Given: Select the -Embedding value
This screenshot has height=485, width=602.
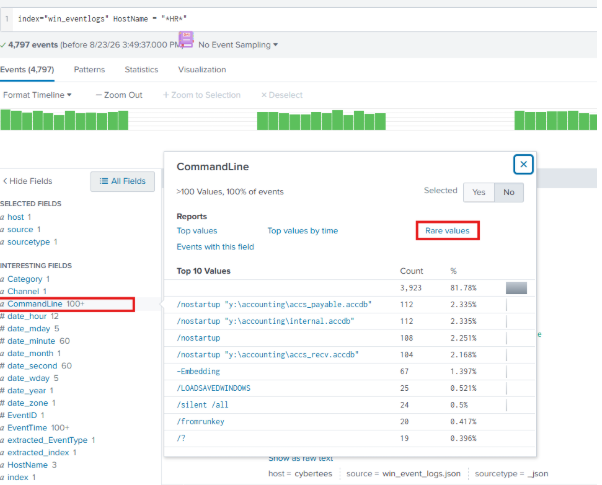Looking at the screenshot, I should pos(198,371).
